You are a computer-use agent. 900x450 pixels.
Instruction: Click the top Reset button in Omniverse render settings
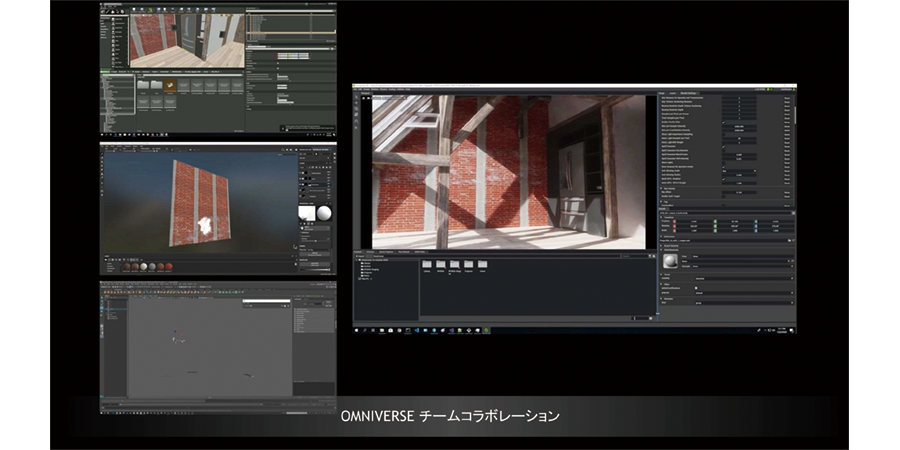coord(788,98)
